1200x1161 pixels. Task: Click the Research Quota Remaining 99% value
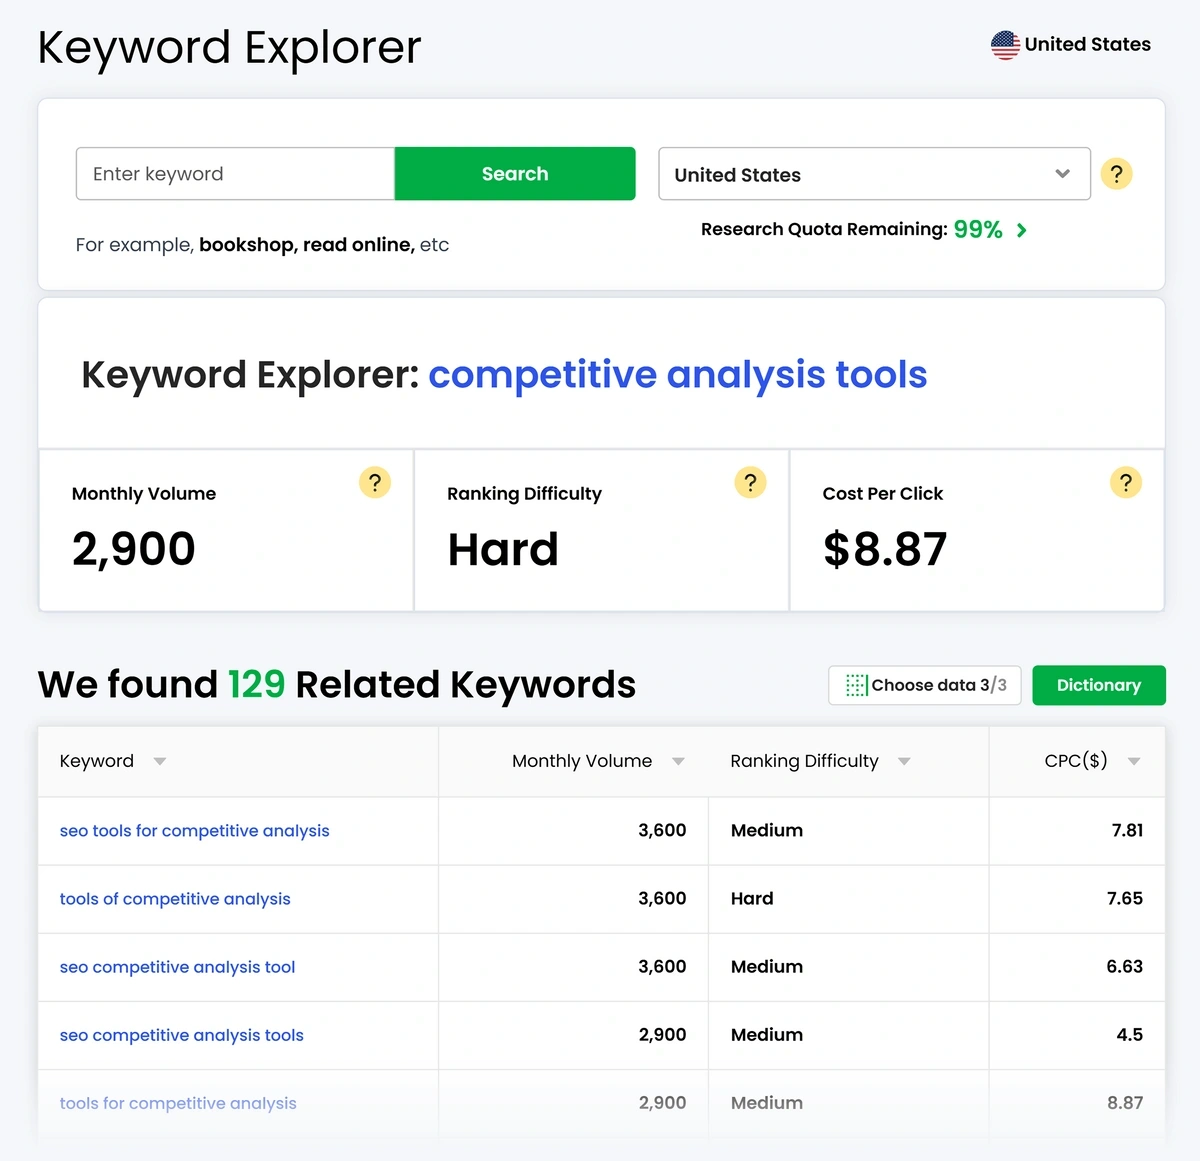[x=977, y=229]
